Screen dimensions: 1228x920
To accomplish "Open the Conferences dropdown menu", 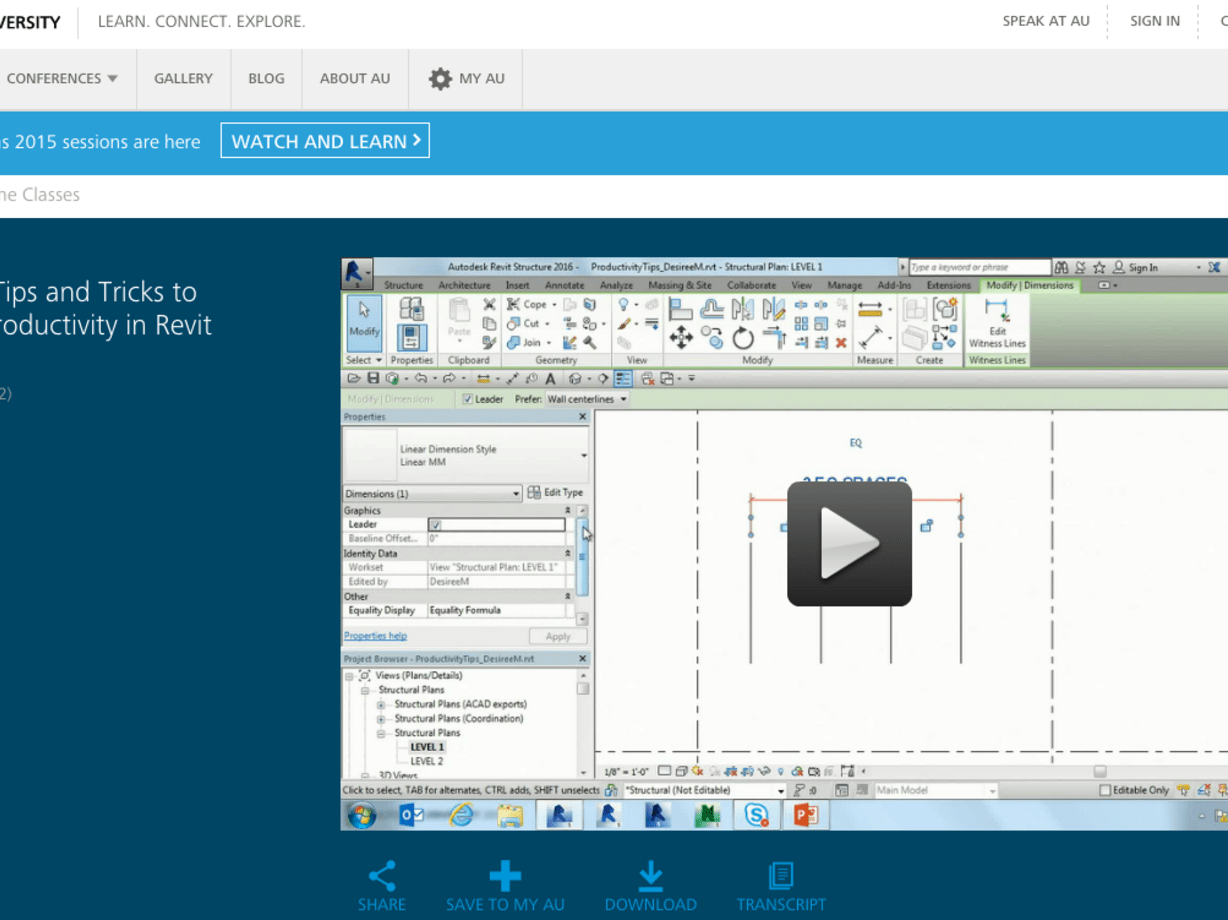I will 62,79.
